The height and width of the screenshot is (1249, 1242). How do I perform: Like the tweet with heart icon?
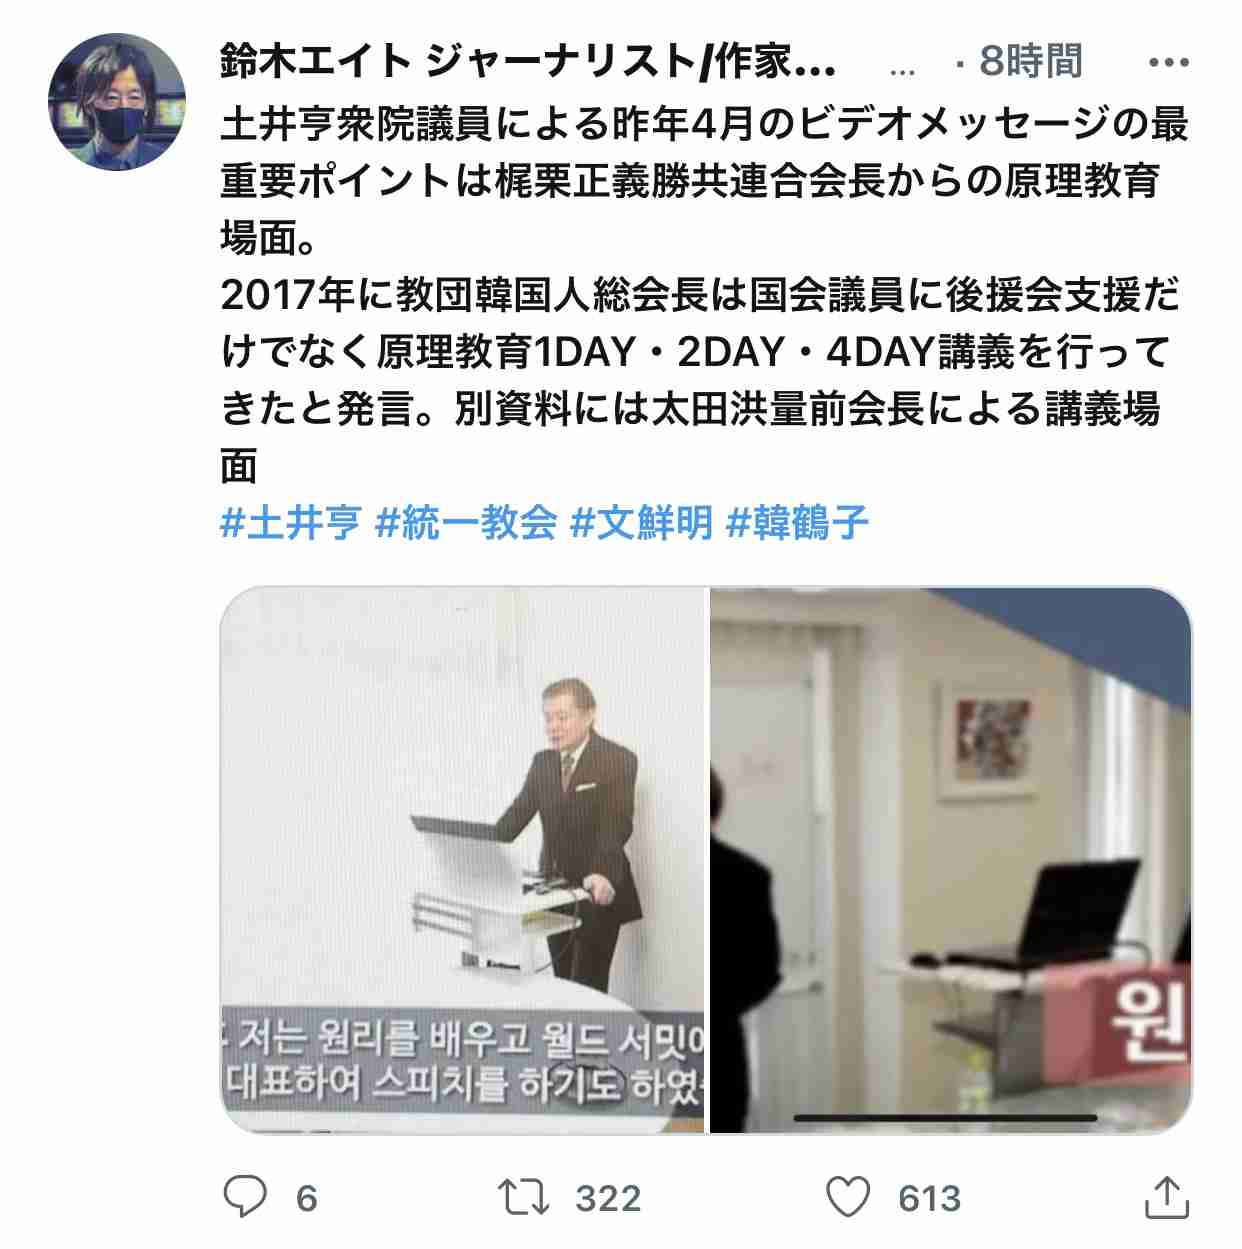tap(849, 1197)
